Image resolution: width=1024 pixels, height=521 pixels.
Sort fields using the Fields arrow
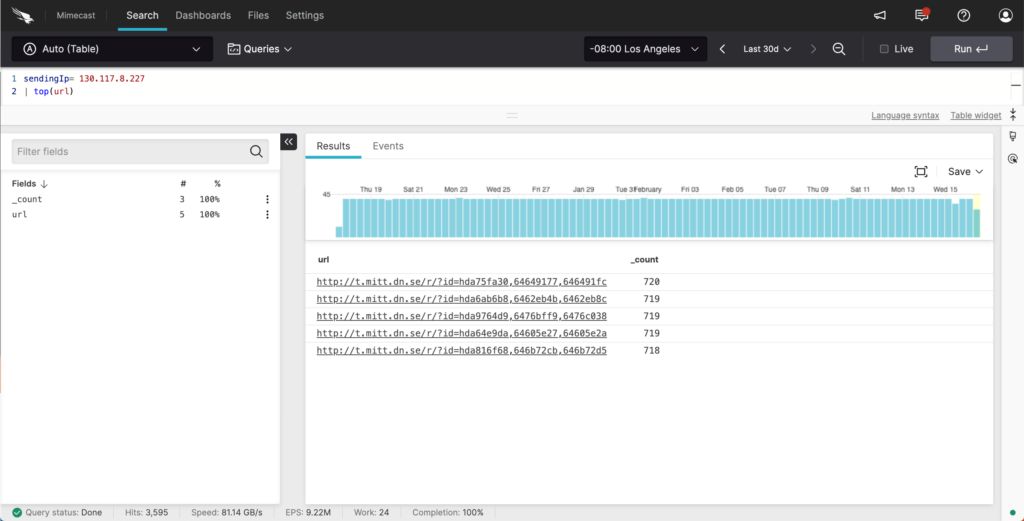[x=44, y=184]
